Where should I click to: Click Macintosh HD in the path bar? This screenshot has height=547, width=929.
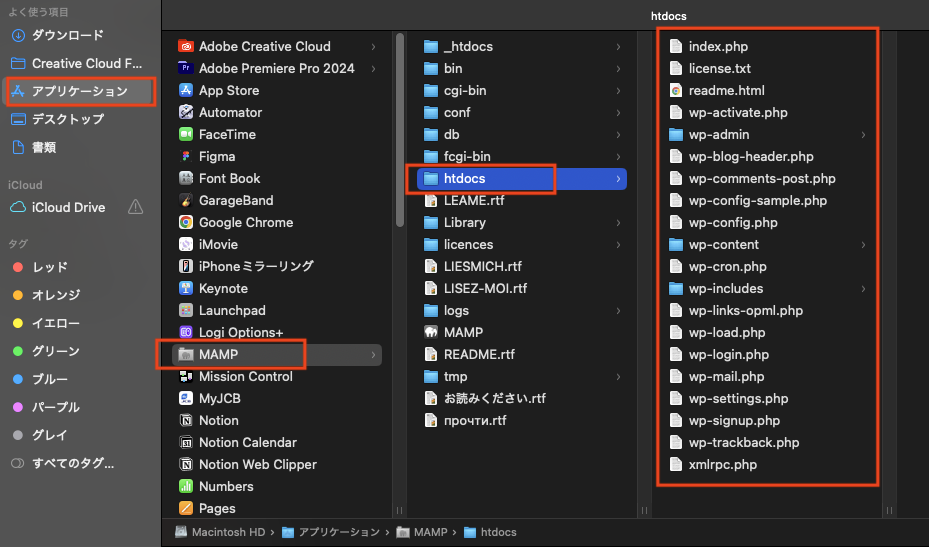click(222, 532)
